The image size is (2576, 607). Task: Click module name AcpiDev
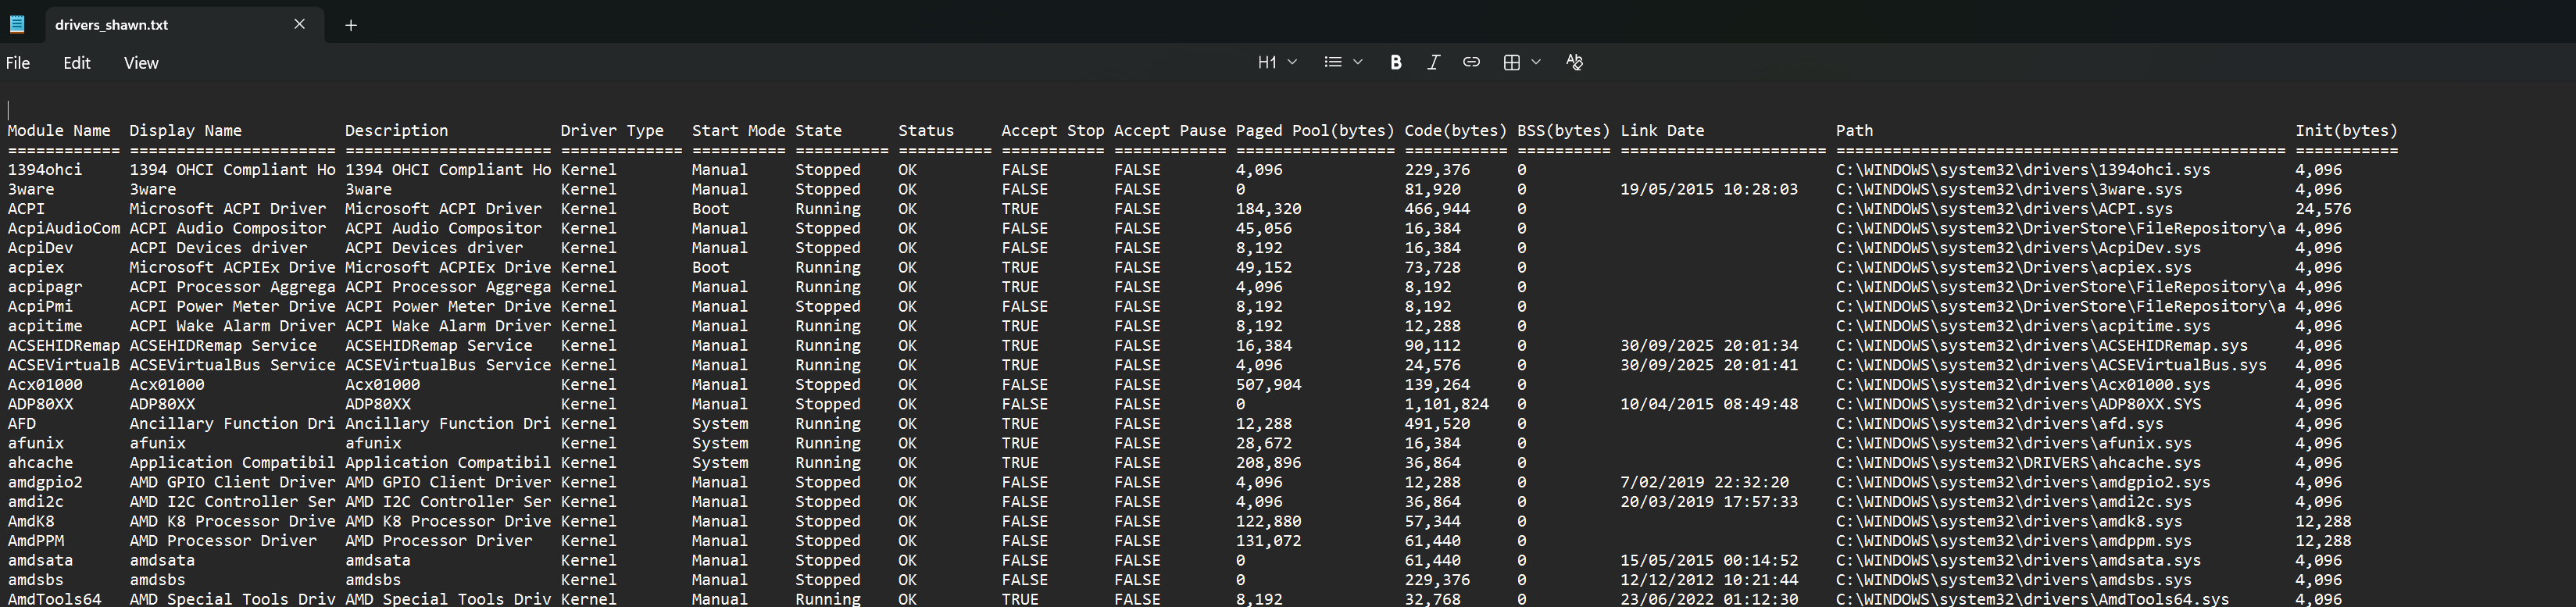(x=40, y=248)
